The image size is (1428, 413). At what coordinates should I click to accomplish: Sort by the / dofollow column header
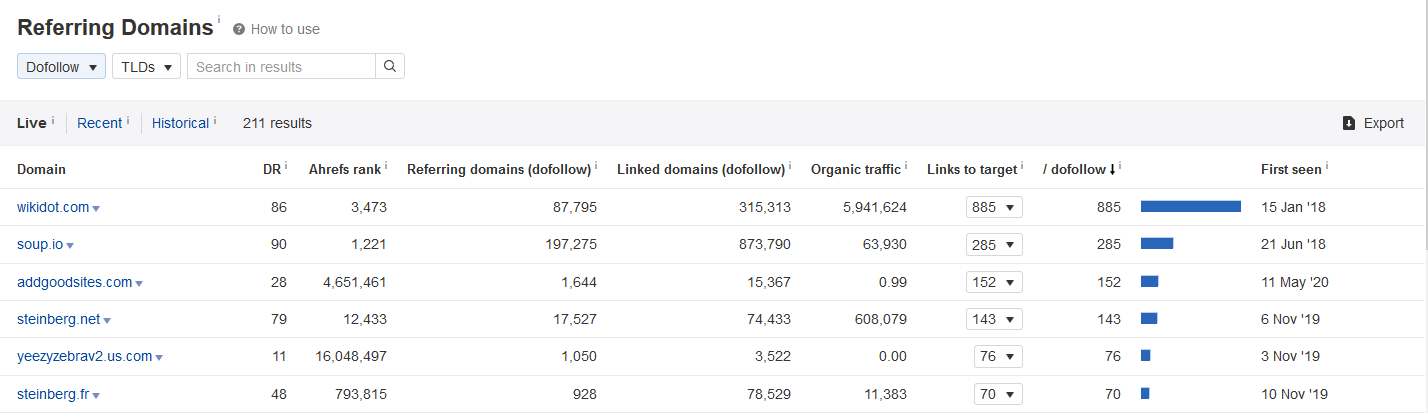tap(1079, 169)
